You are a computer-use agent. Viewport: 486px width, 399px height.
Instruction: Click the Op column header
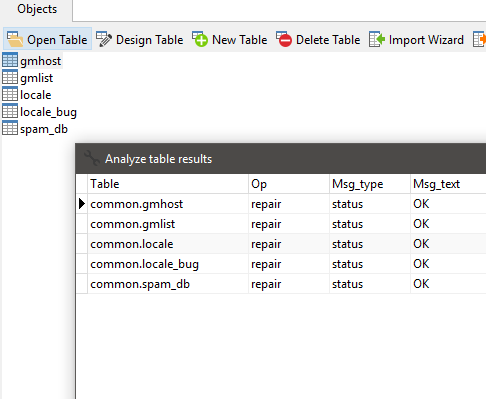pos(289,184)
